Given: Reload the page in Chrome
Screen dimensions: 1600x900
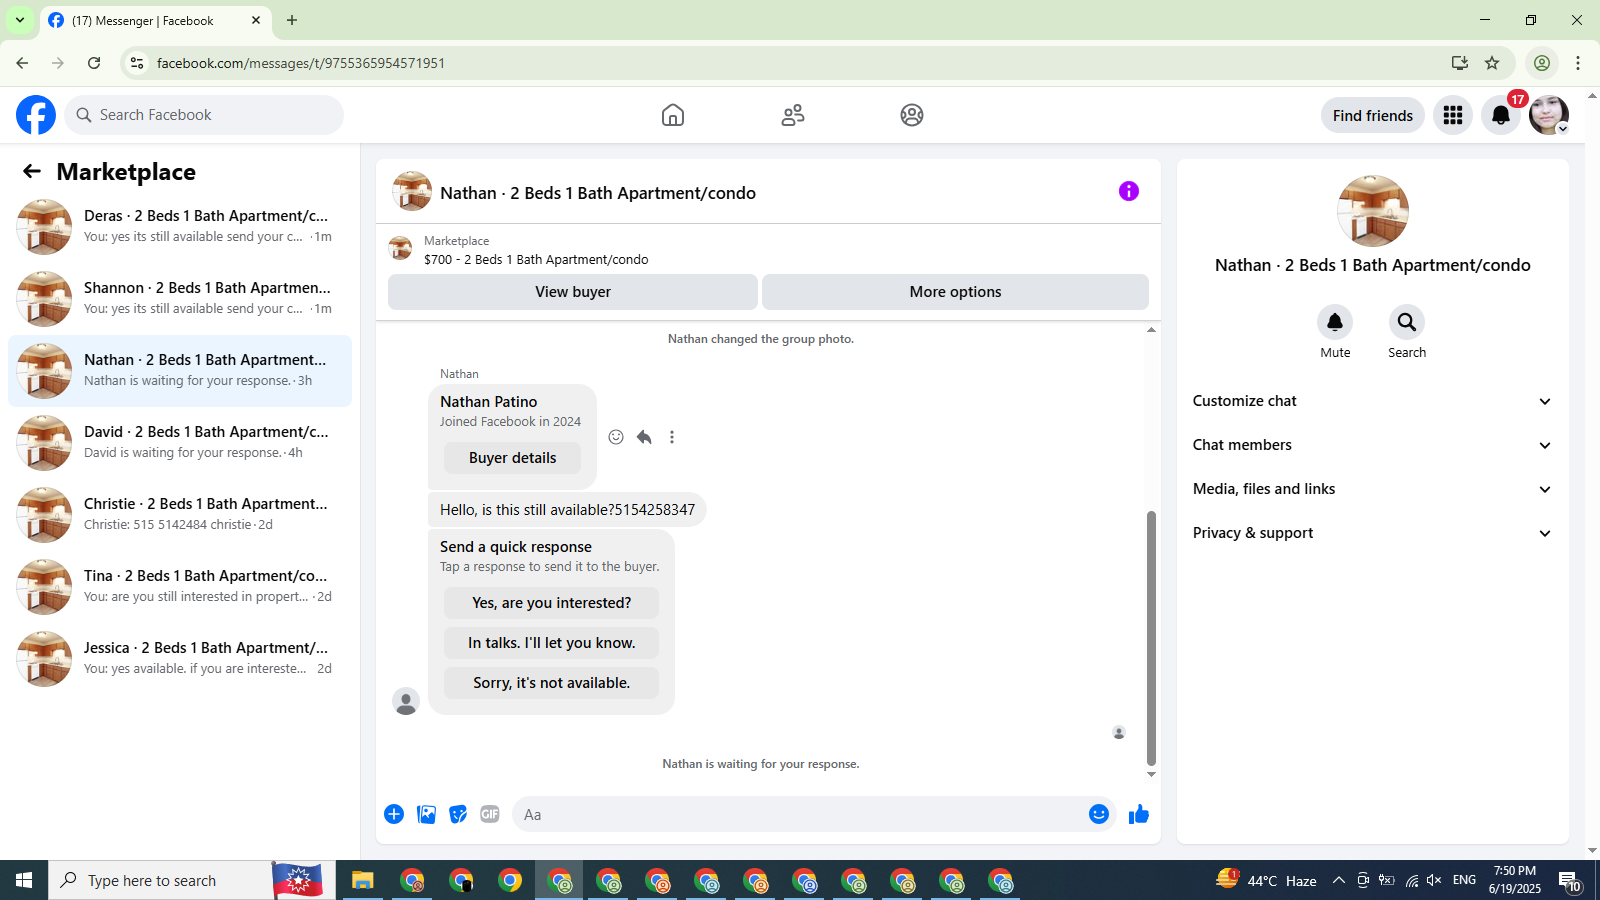Looking at the screenshot, I should click(94, 63).
